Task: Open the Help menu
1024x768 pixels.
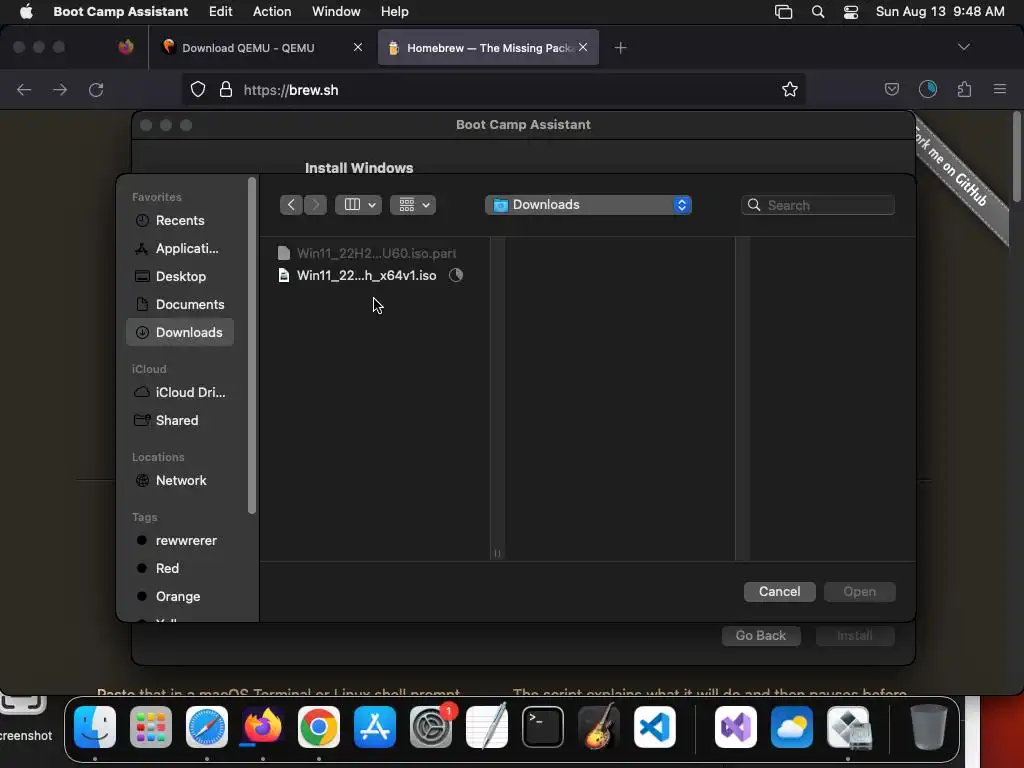Action: pos(394,12)
